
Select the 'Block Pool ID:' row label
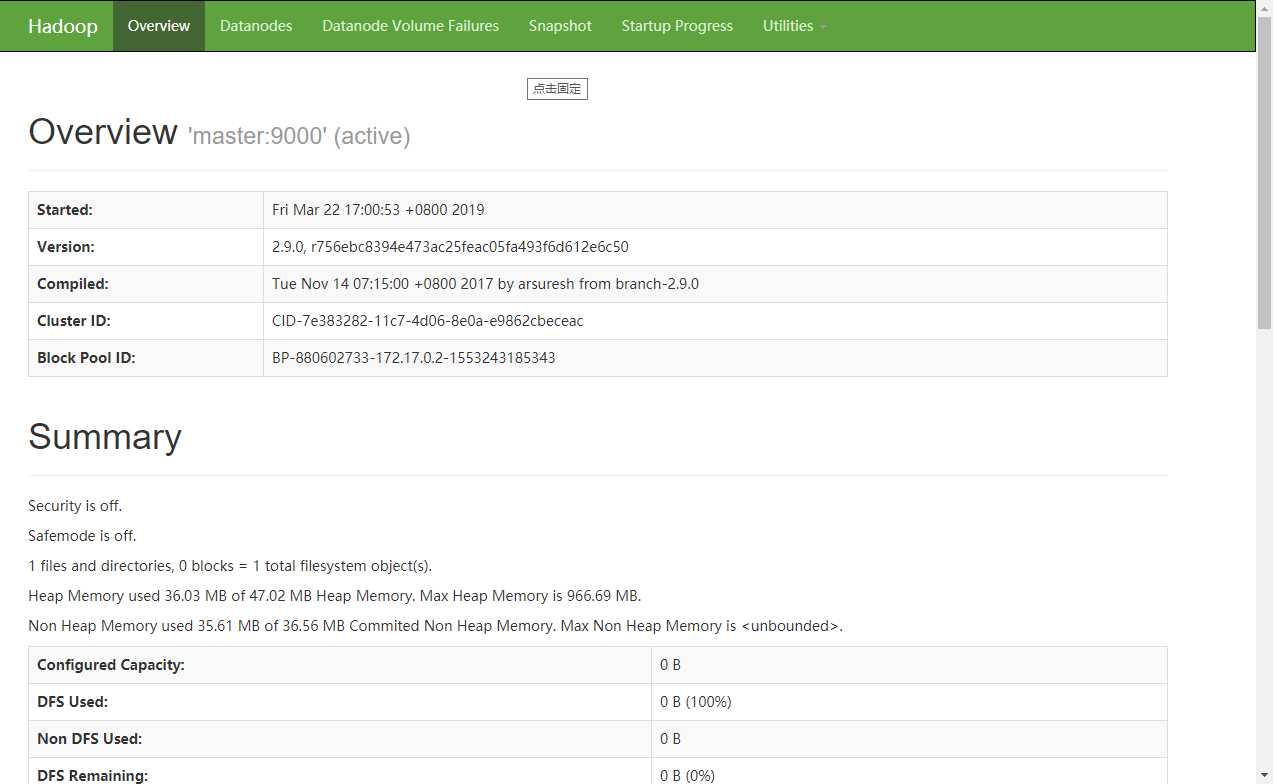86,358
